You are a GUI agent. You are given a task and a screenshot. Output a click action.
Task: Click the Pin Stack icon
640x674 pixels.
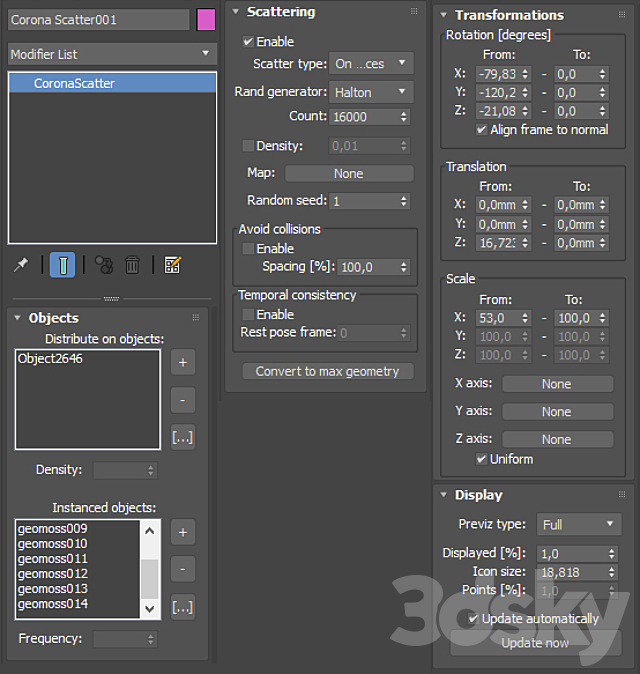coord(21,265)
